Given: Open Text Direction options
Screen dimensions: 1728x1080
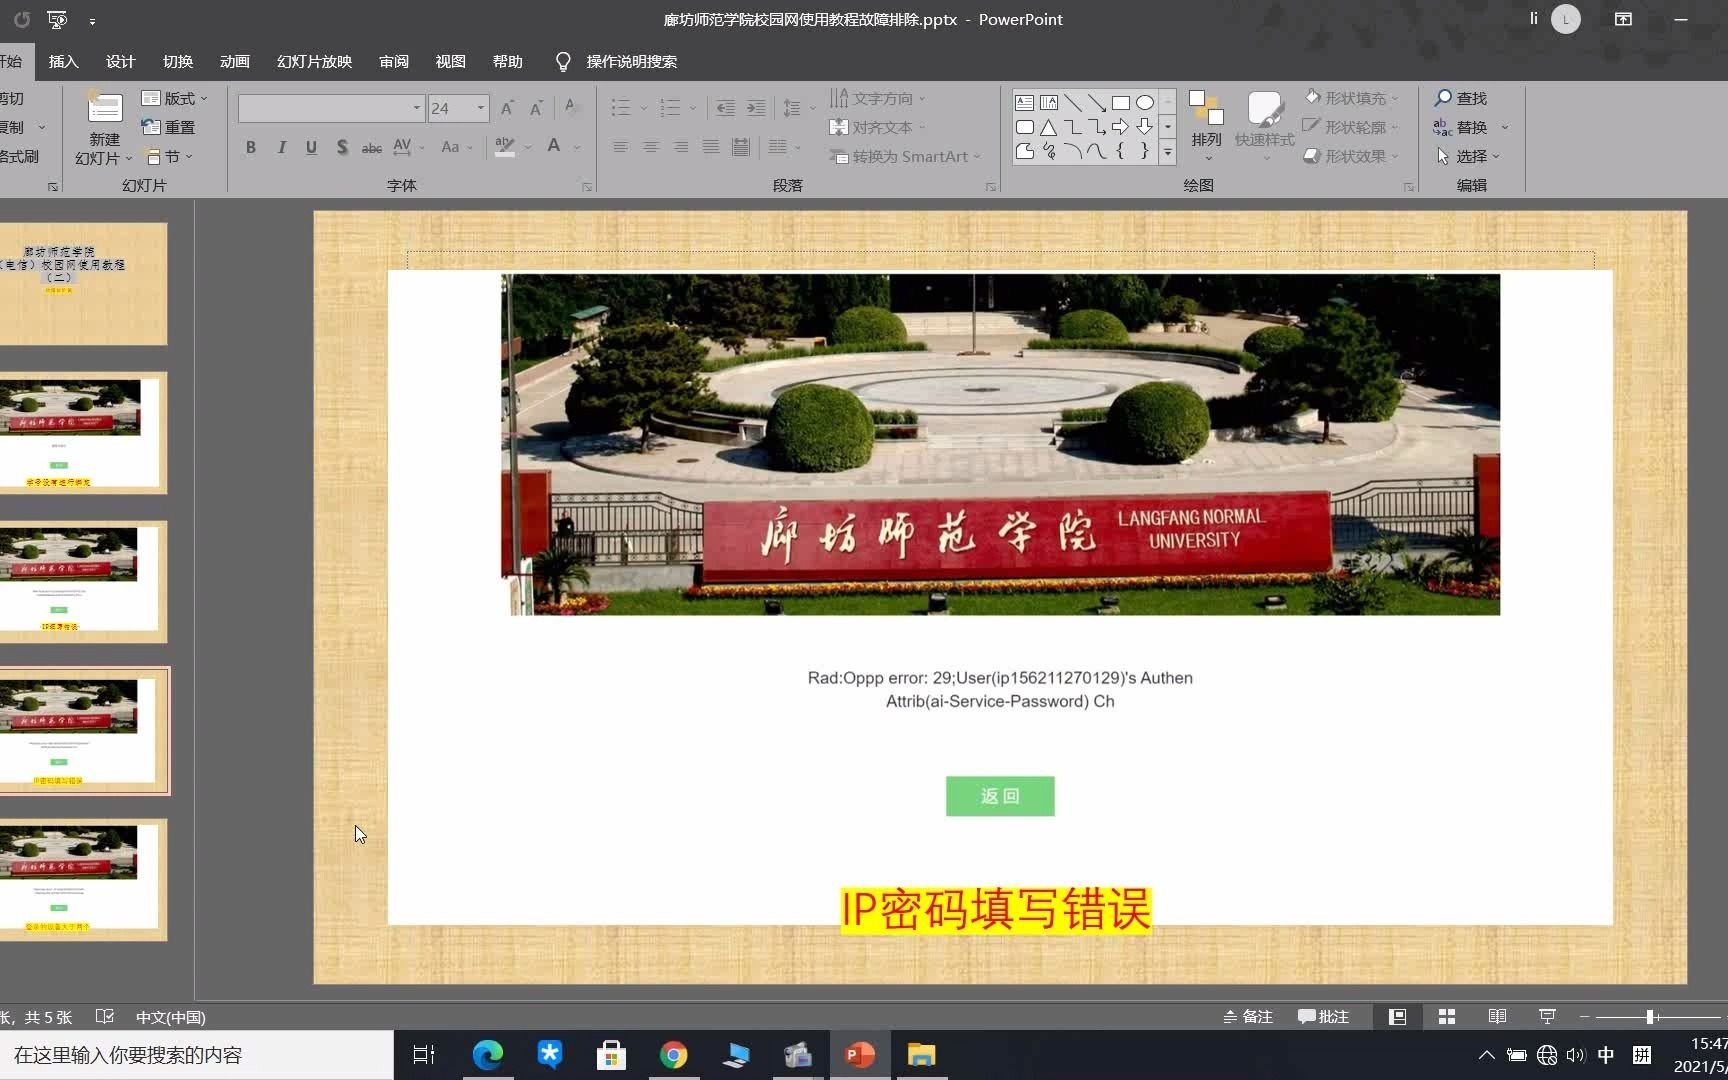Looking at the screenshot, I should click(878, 98).
